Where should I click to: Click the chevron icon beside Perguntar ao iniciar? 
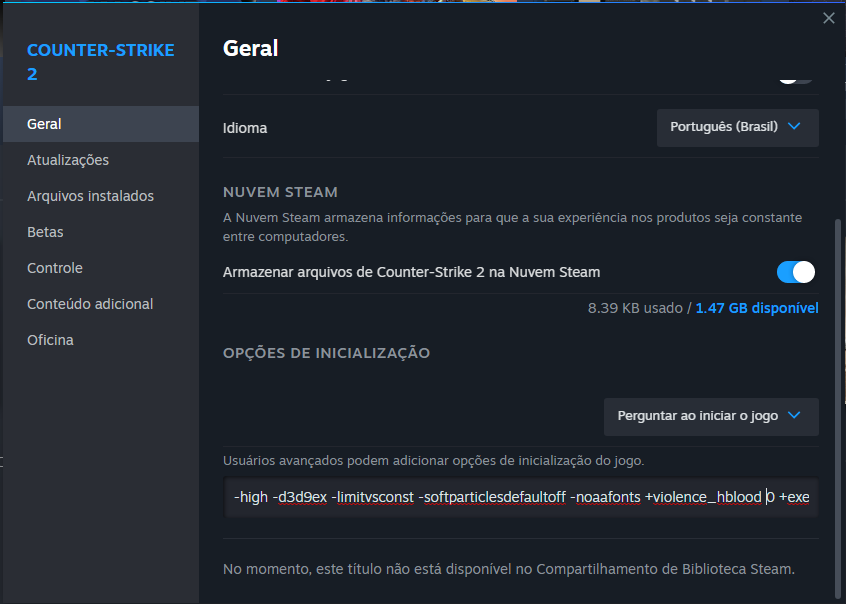click(x=794, y=416)
